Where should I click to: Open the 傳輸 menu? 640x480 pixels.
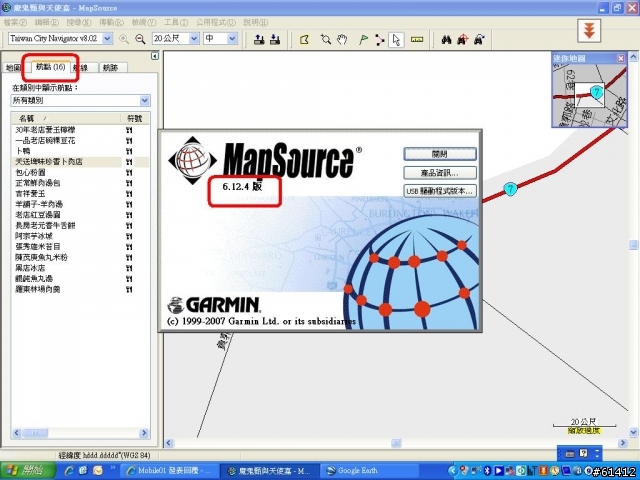[111, 22]
